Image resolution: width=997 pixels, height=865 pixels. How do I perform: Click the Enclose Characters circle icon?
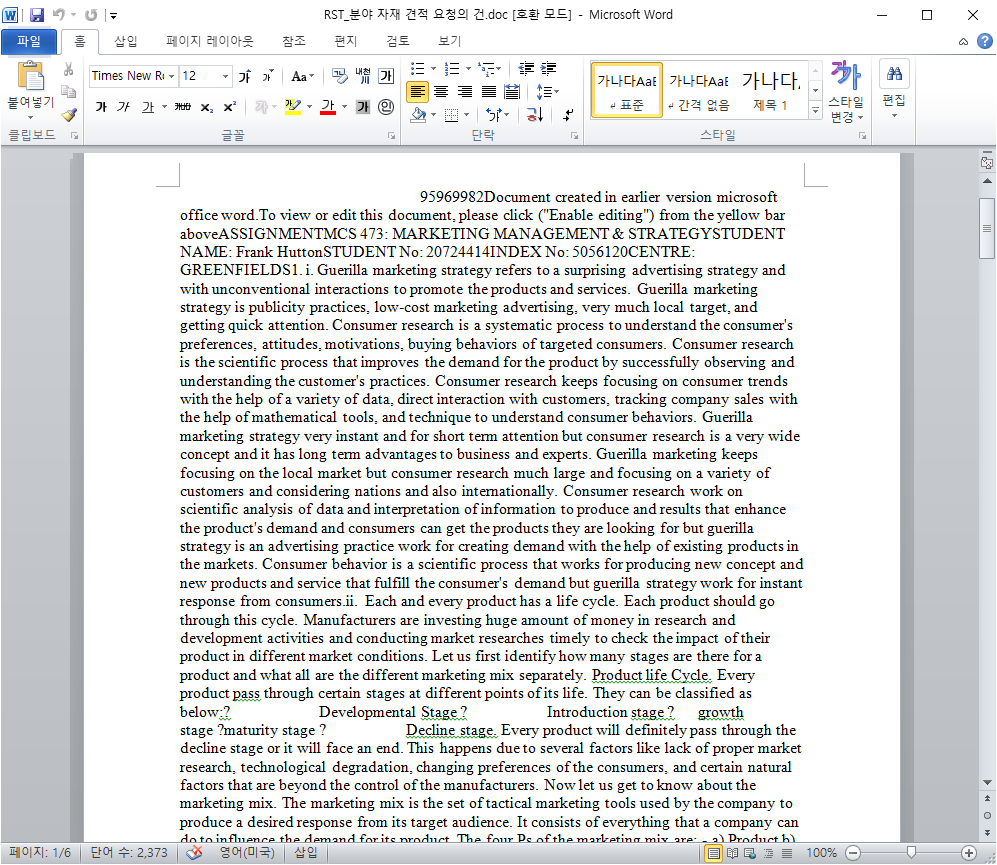(386, 107)
